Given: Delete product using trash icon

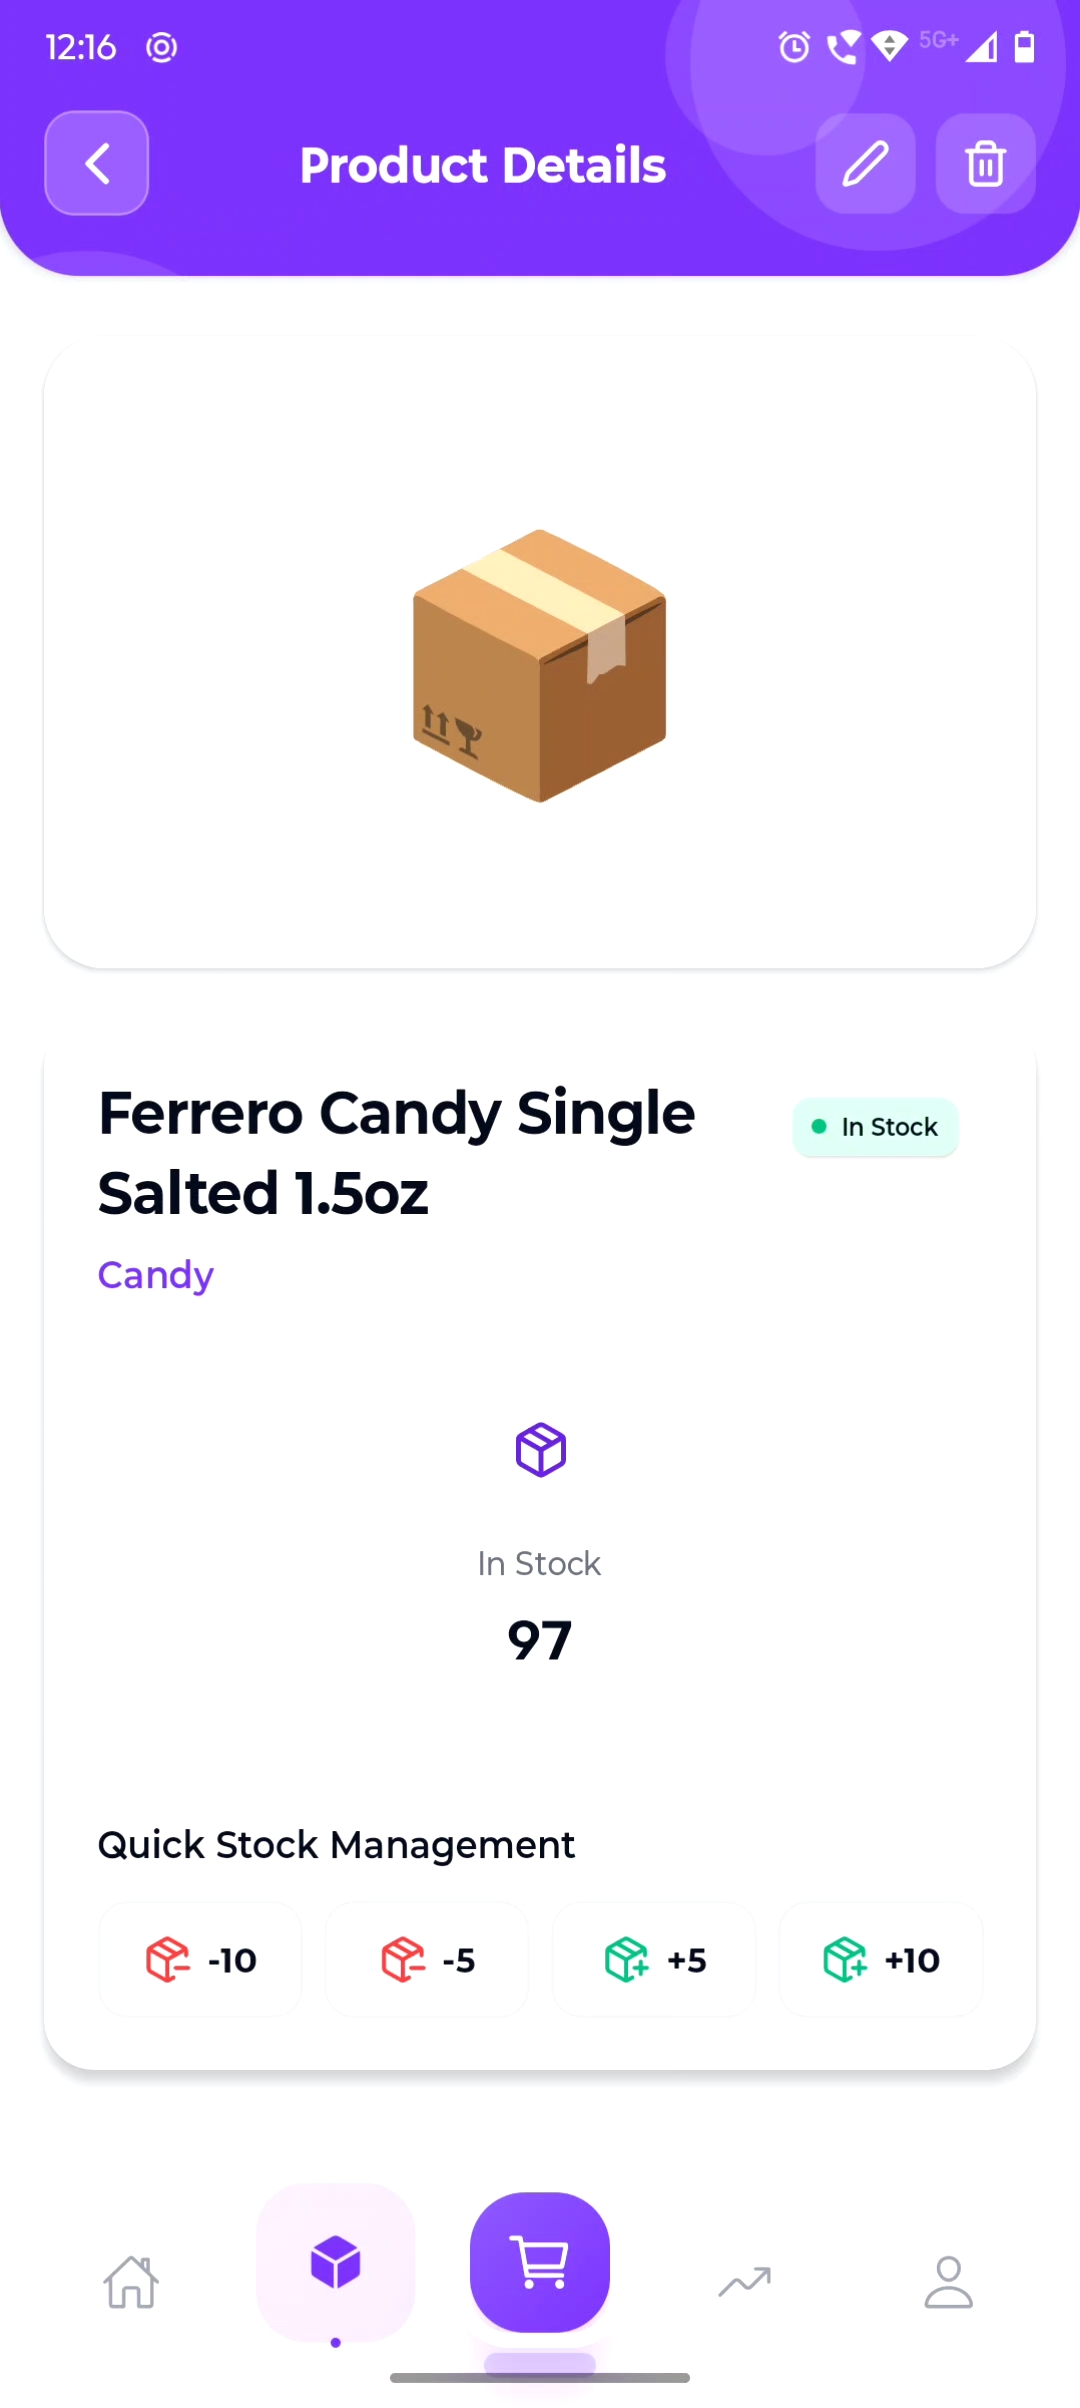Looking at the screenshot, I should pyautogui.click(x=985, y=163).
